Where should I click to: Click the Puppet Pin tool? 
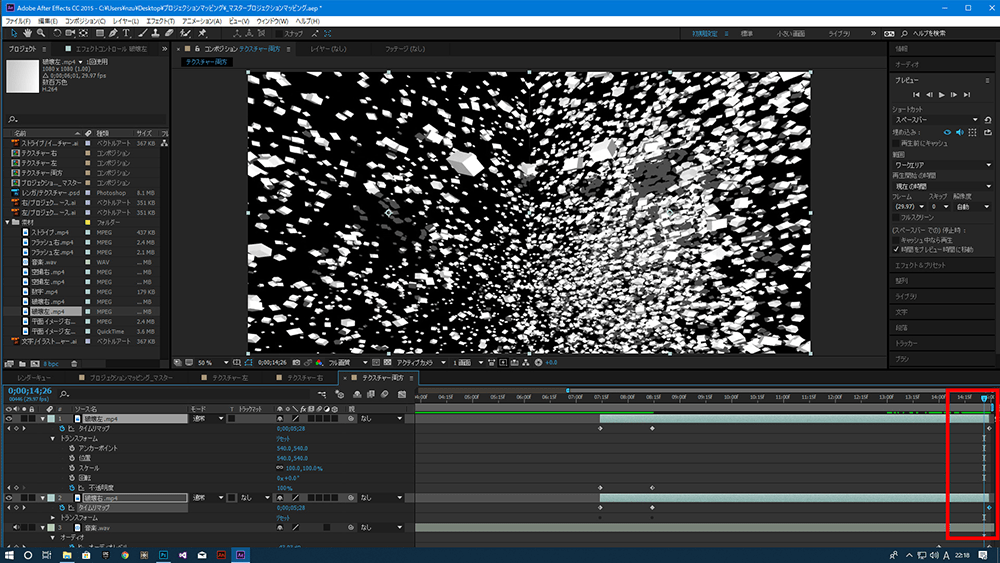[201, 33]
